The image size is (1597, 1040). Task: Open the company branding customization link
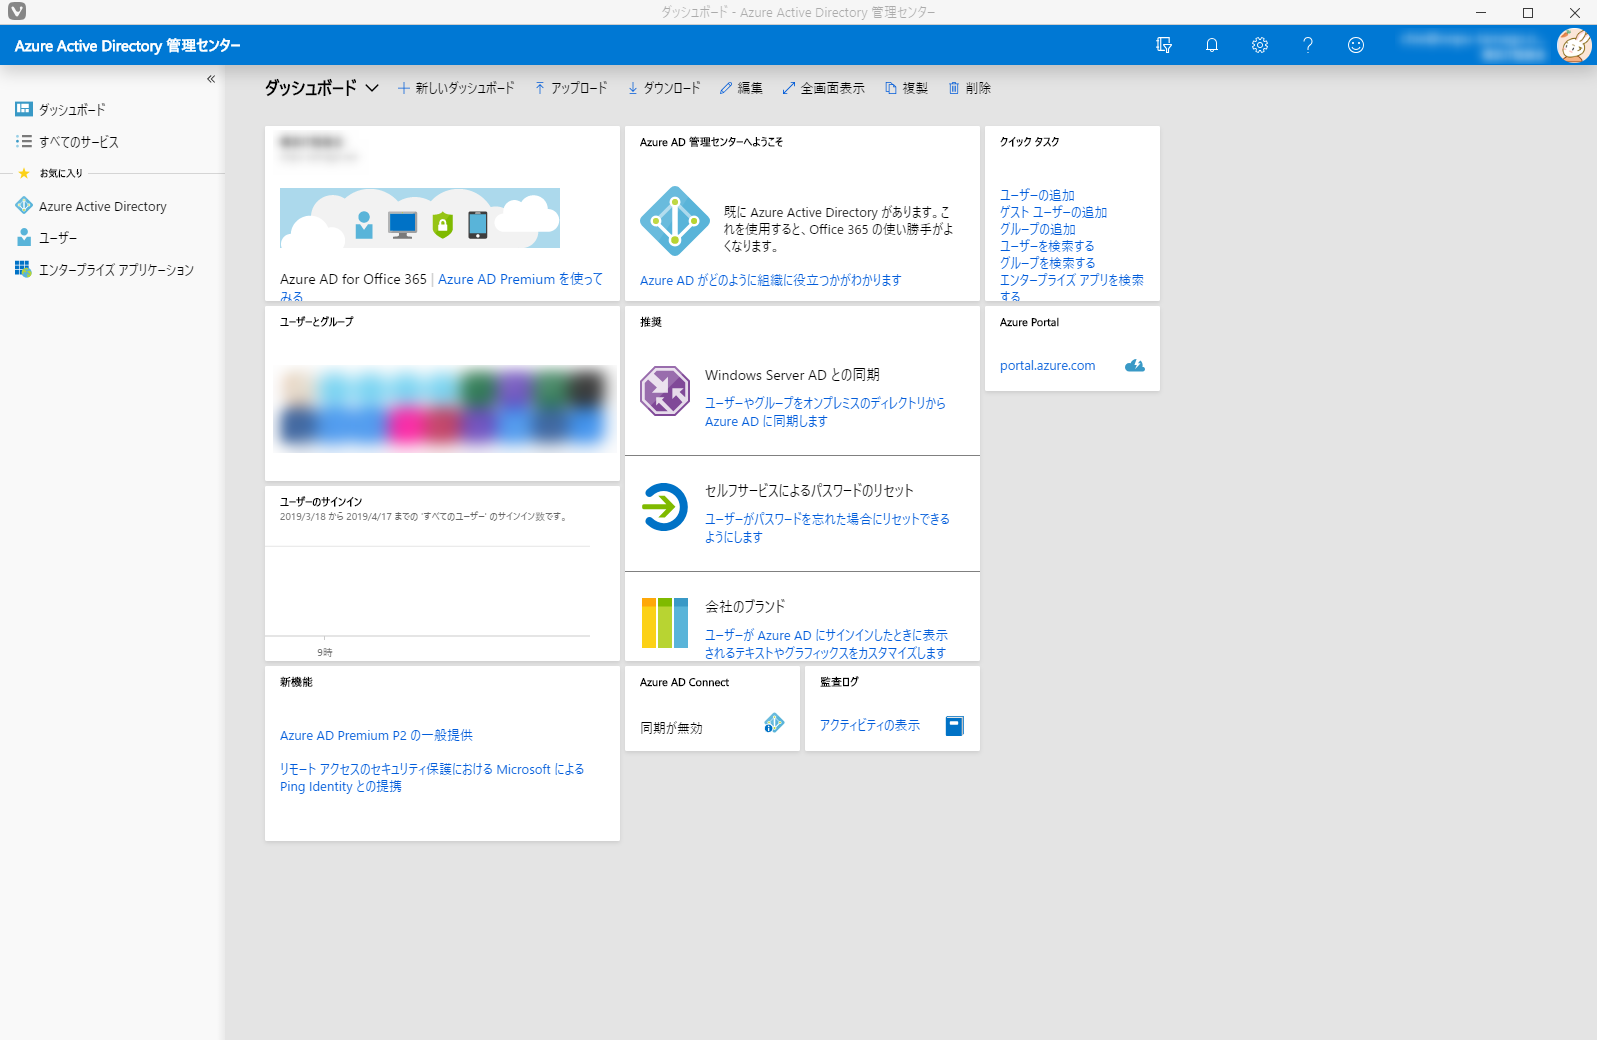(826, 644)
